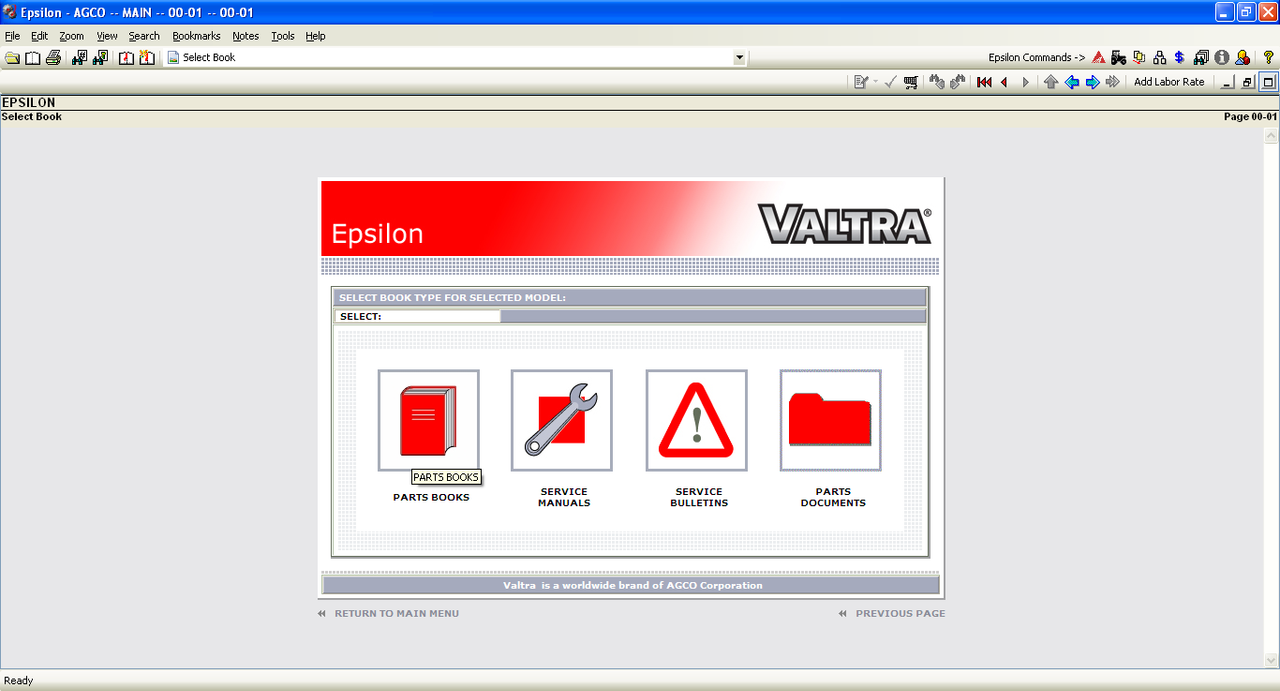1280x691 pixels.
Task: Click the first binoculars search icon
Action: point(80,58)
